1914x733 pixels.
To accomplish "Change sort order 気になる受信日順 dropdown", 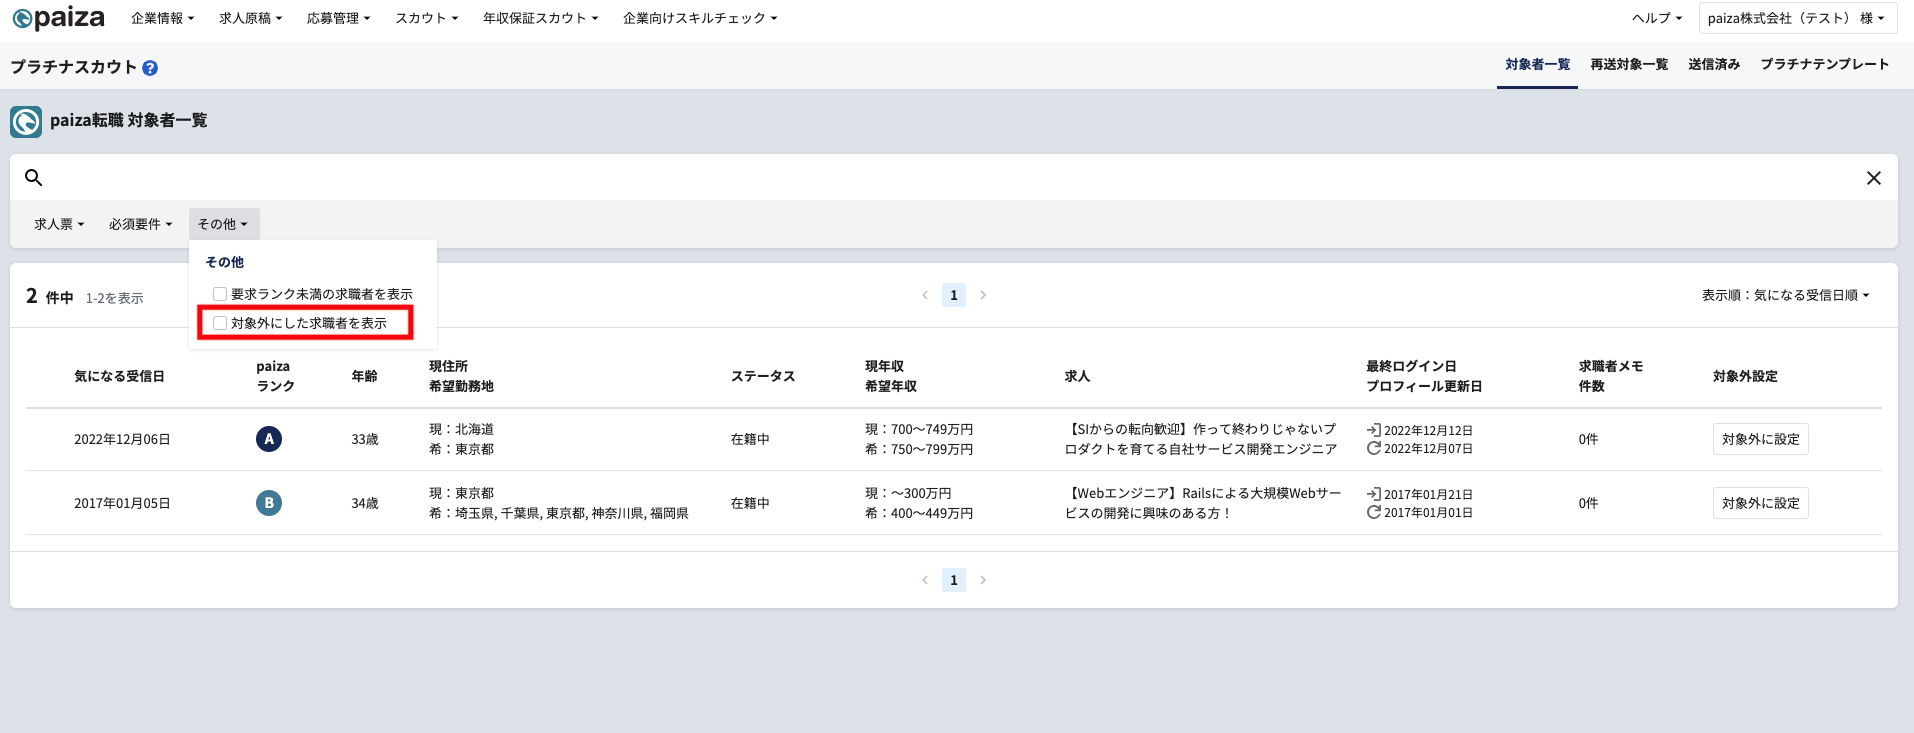I will pyautogui.click(x=1786, y=295).
